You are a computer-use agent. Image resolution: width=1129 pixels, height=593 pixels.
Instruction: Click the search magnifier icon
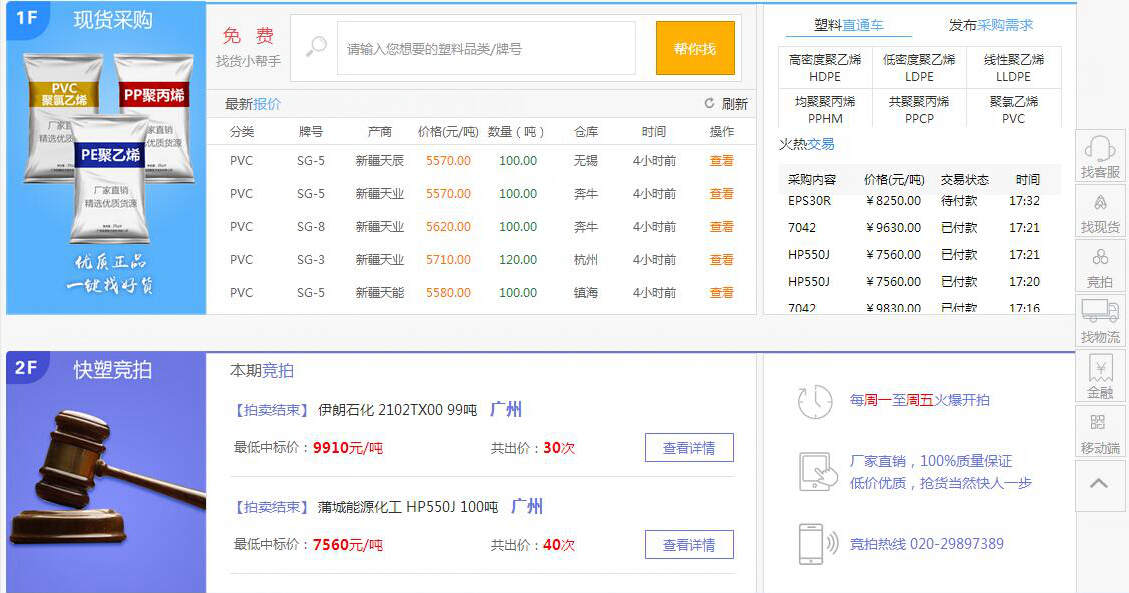click(316, 47)
